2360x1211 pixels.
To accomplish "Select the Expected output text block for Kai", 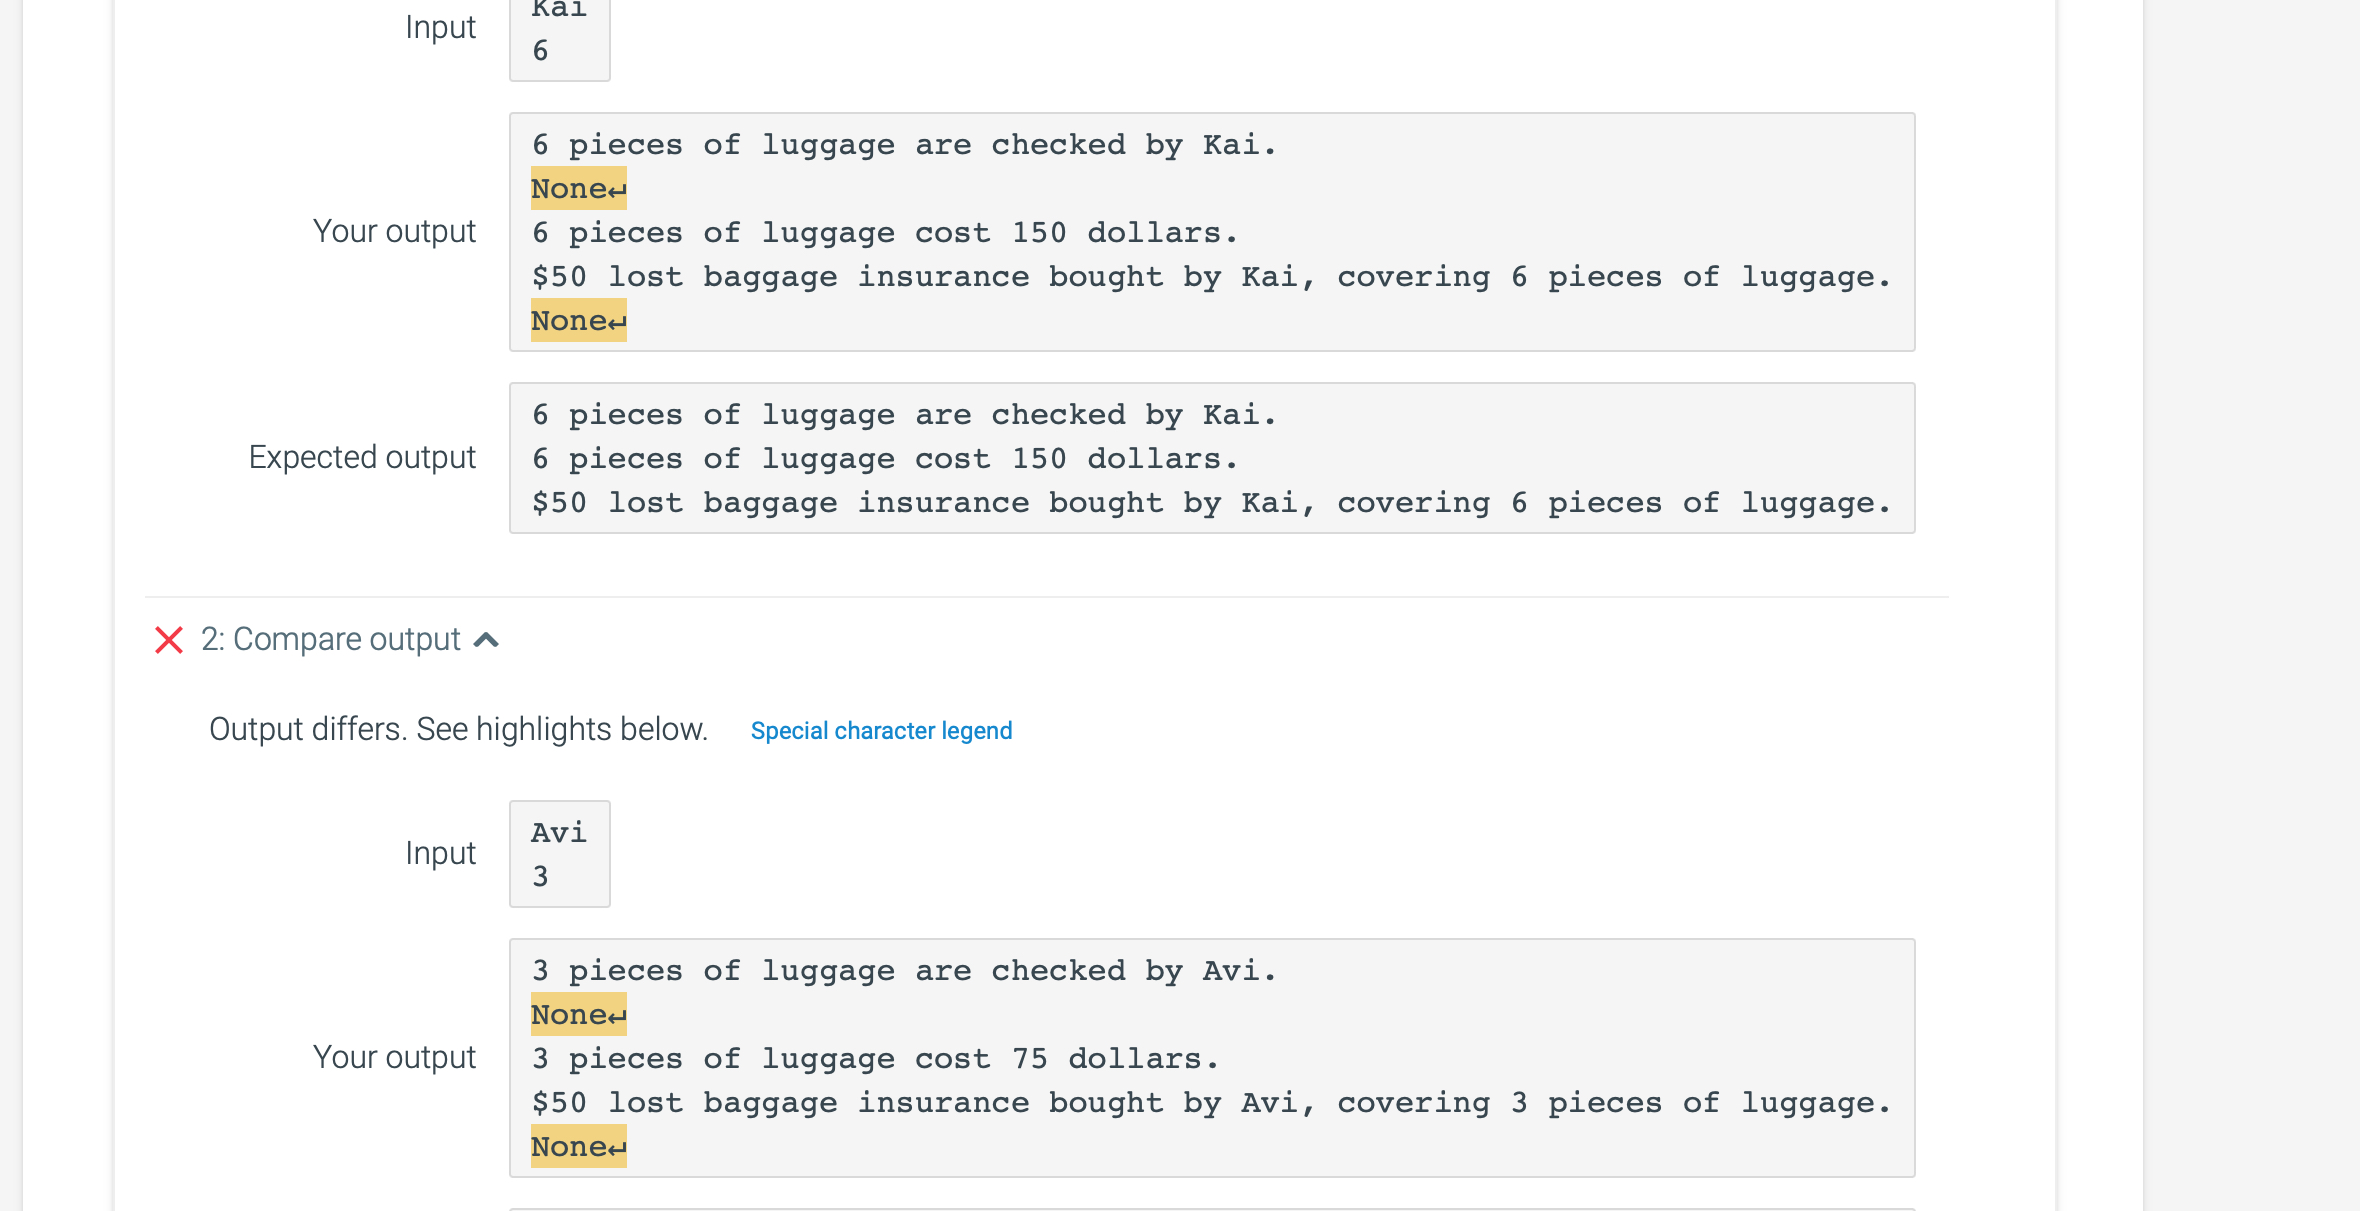I will 1210,458.
